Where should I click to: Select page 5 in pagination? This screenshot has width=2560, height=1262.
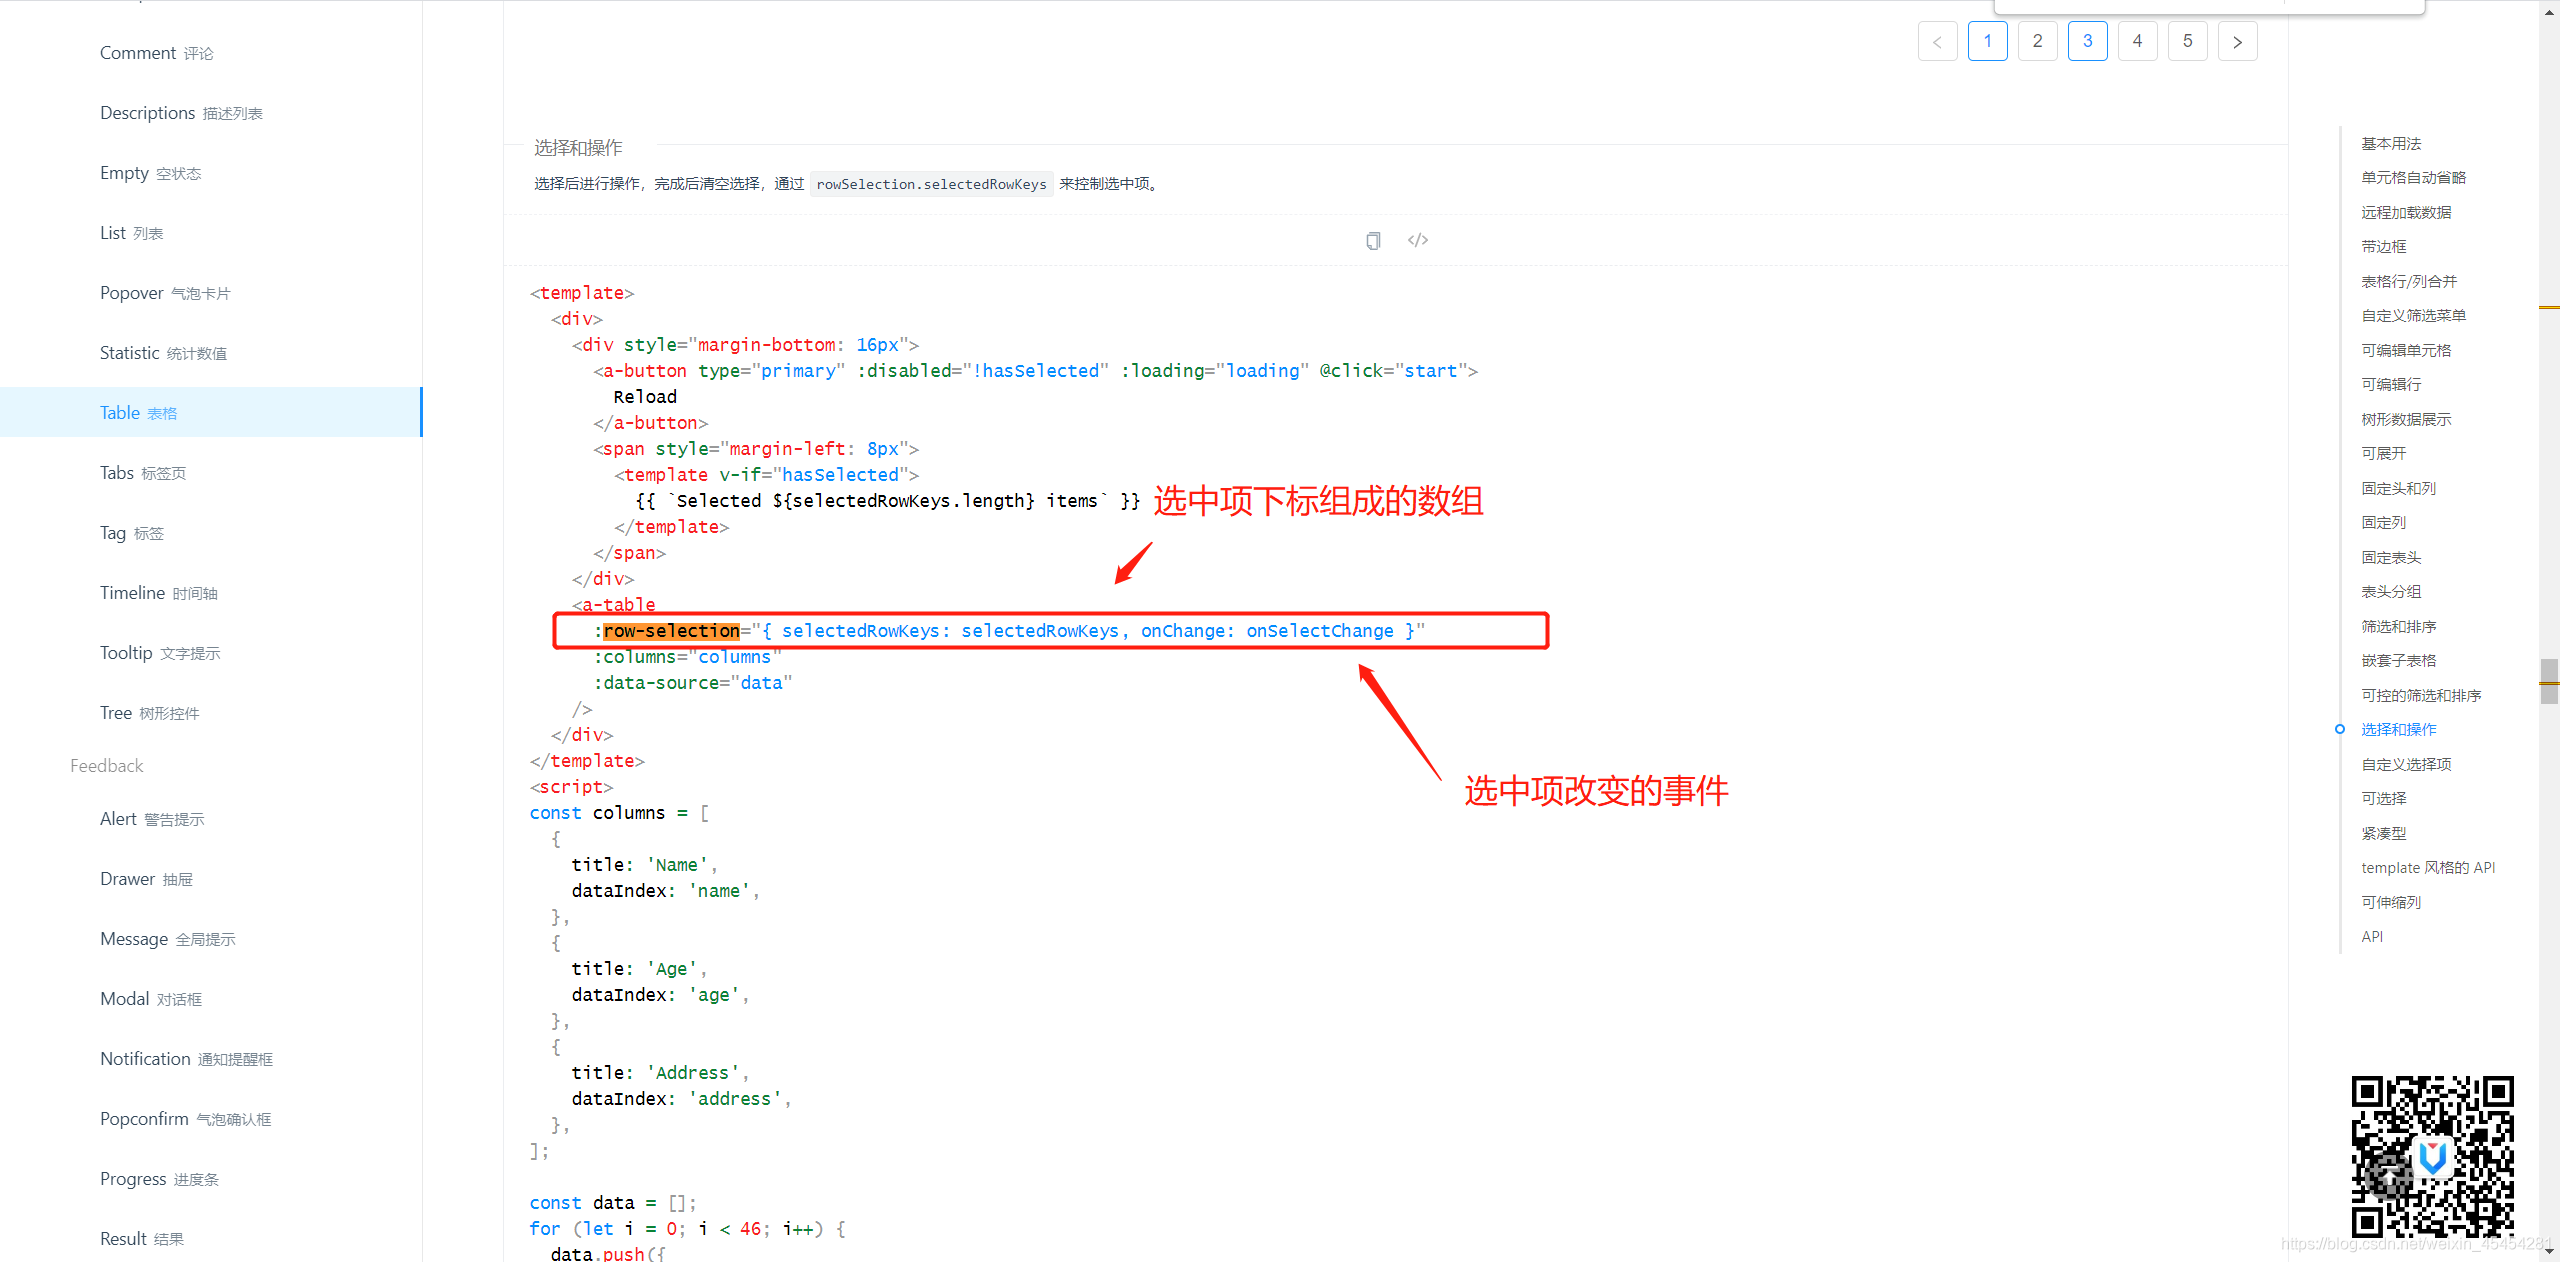point(2187,41)
